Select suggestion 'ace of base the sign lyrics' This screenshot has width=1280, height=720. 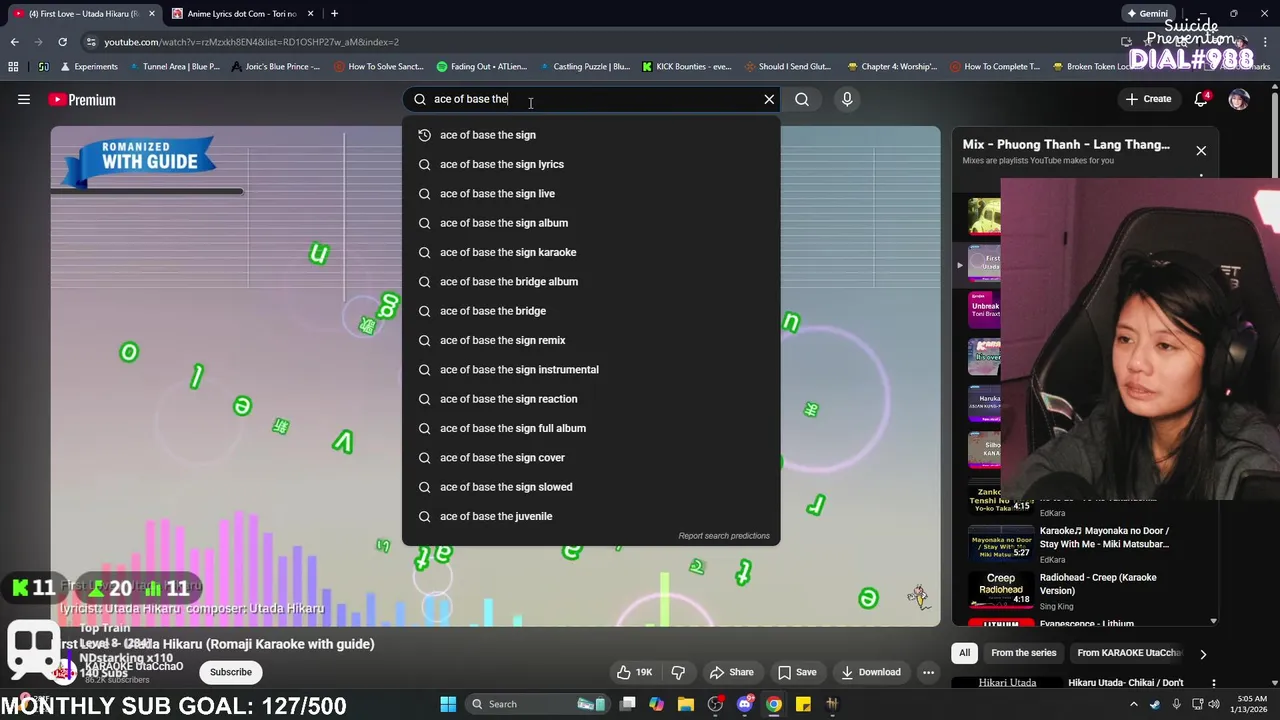[590, 164]
